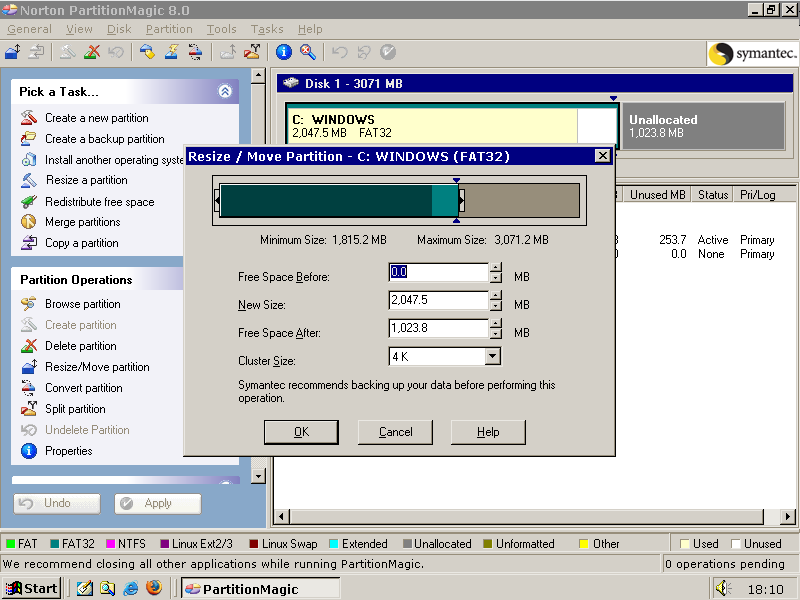Decrease New Size with down arrow
This screenshot has height=600, width=800.
[x=495, y=305]
